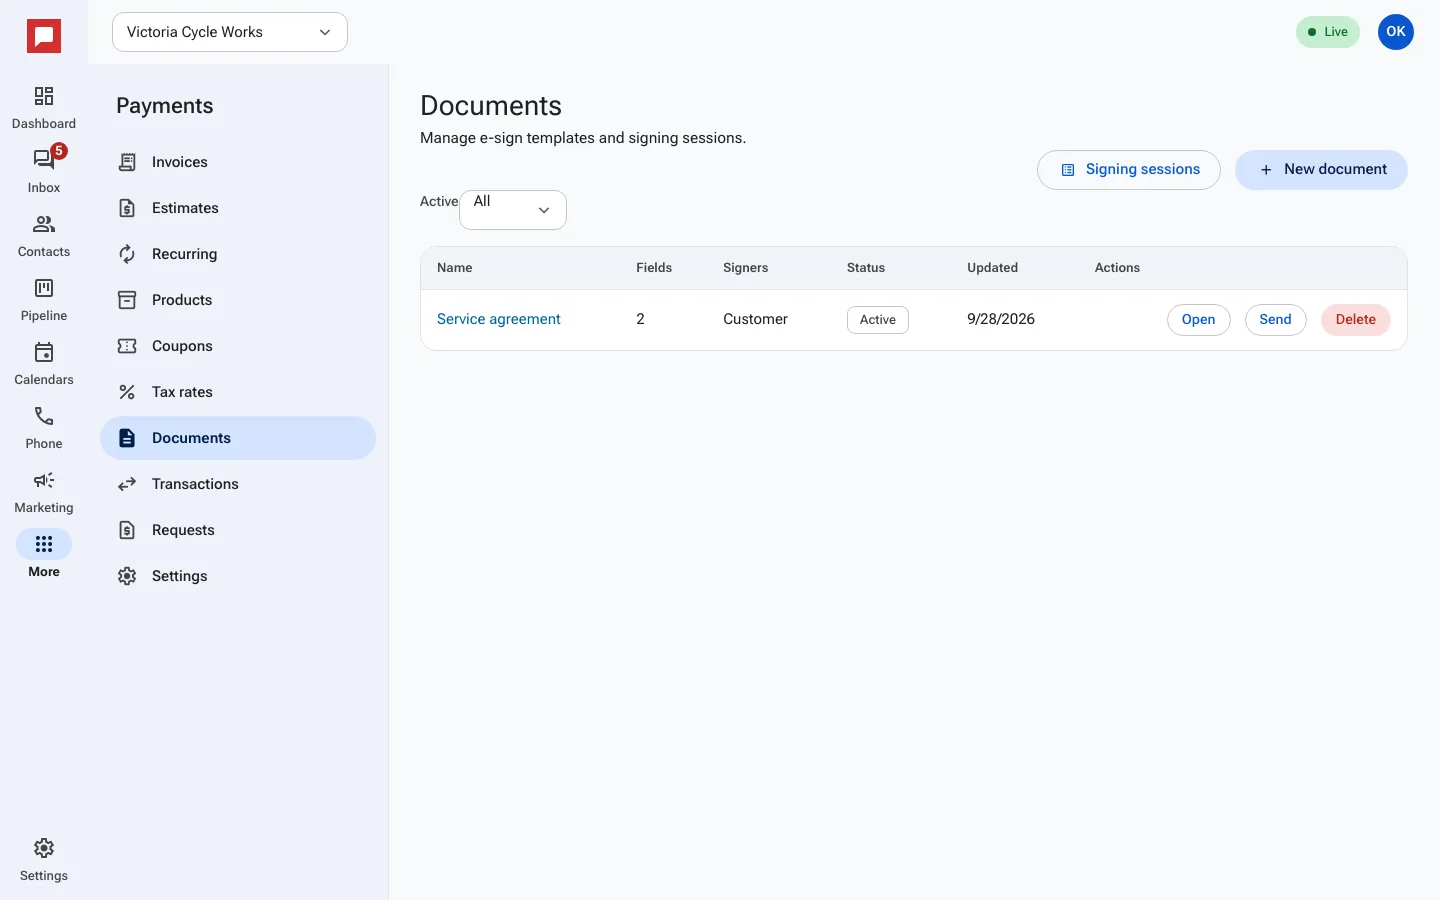Screen dimensions: 1440x900
Task: Click the 9/28/2026 date cell
Action: [x=1001, y=319]
